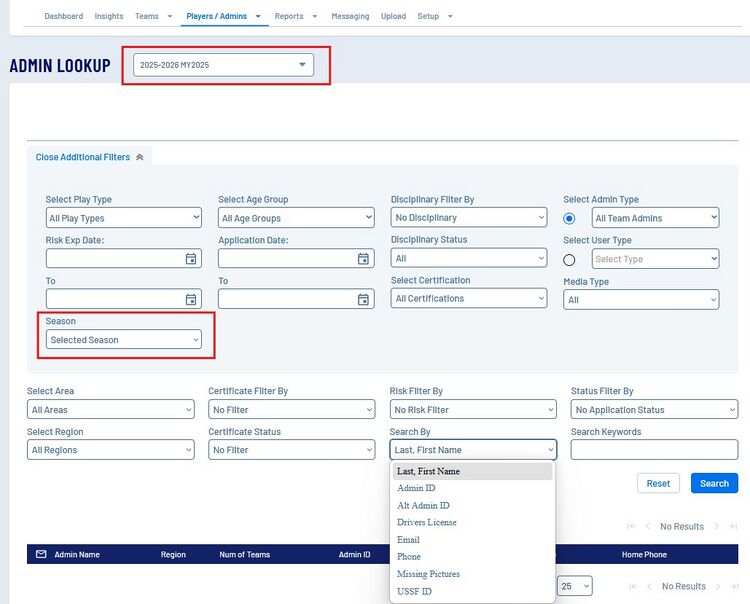Click the envelope icon in table header

pyautogui.click(x=41, y=554)
